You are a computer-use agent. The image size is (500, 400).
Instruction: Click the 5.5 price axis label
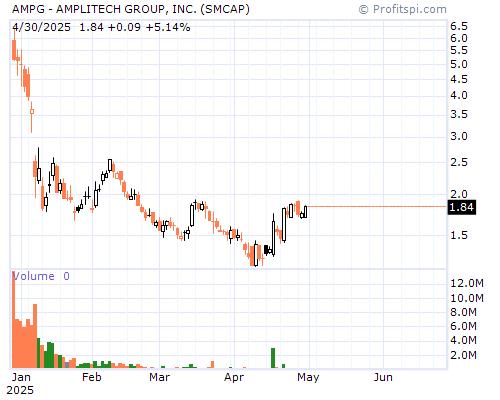point(459,50)
